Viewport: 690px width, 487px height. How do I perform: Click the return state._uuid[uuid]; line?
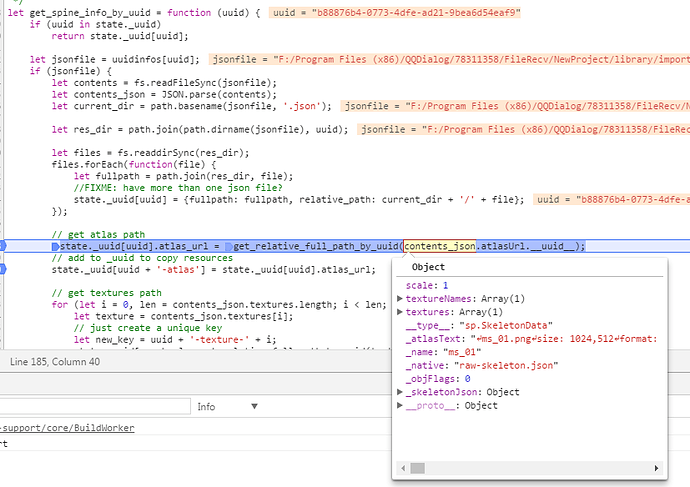(120, 36)
